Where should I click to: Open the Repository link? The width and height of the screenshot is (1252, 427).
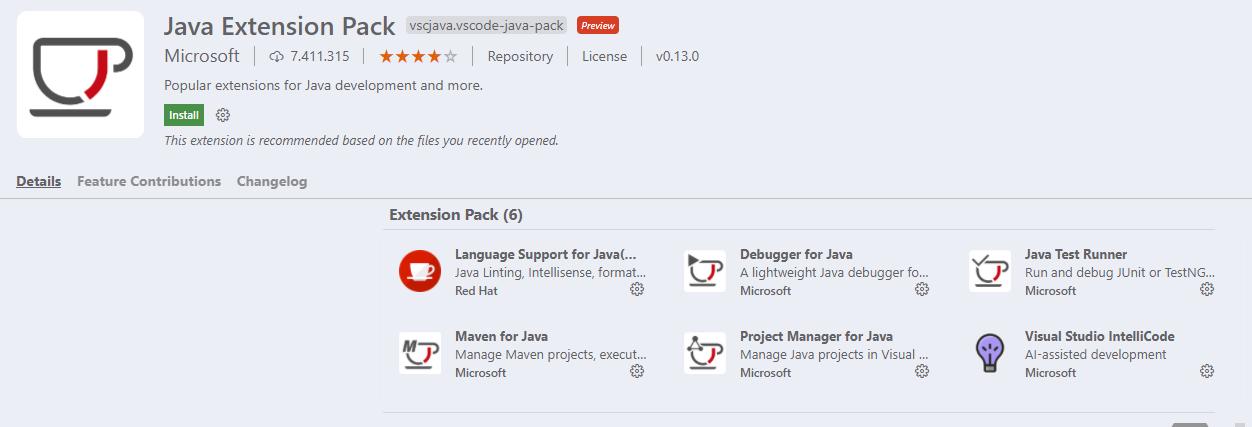(x=520, y=56)
